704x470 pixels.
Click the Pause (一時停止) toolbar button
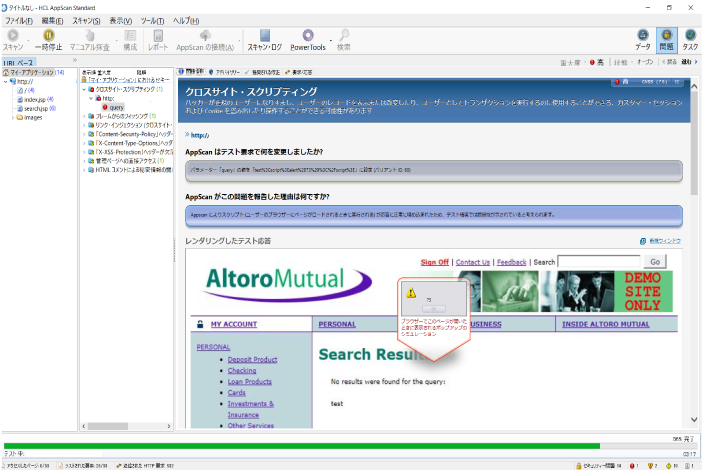pyautogui.click(x=48, y=40)
